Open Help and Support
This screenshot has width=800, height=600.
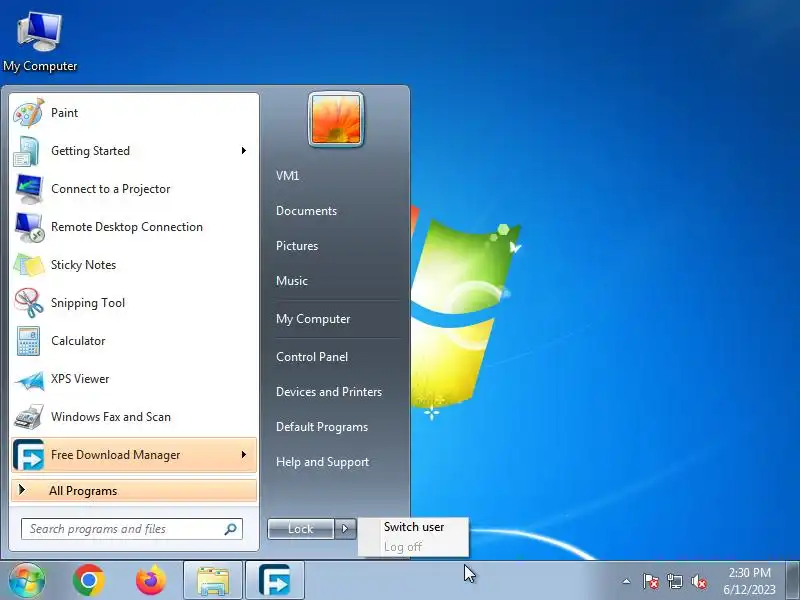click(x=322, y=462)
